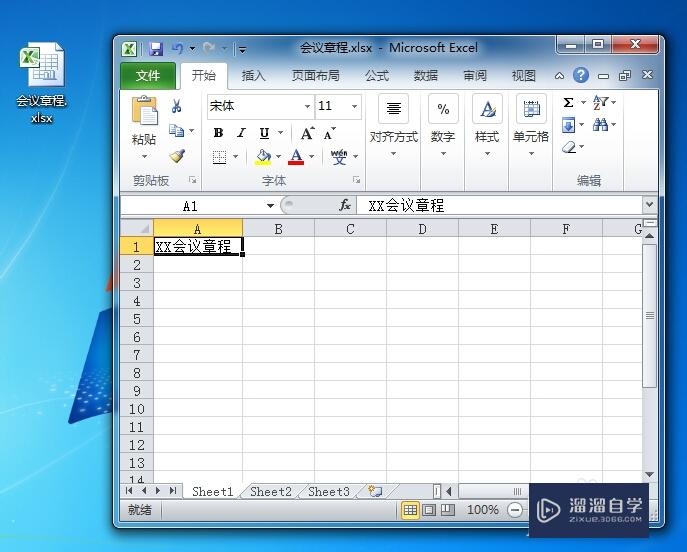Click the Increase Font Size icon

307,133
